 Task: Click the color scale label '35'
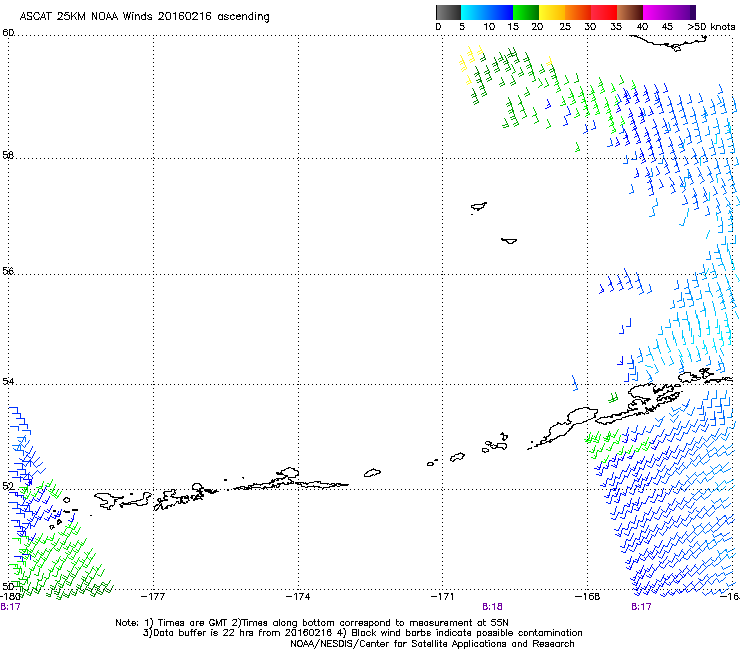point(616,27)
